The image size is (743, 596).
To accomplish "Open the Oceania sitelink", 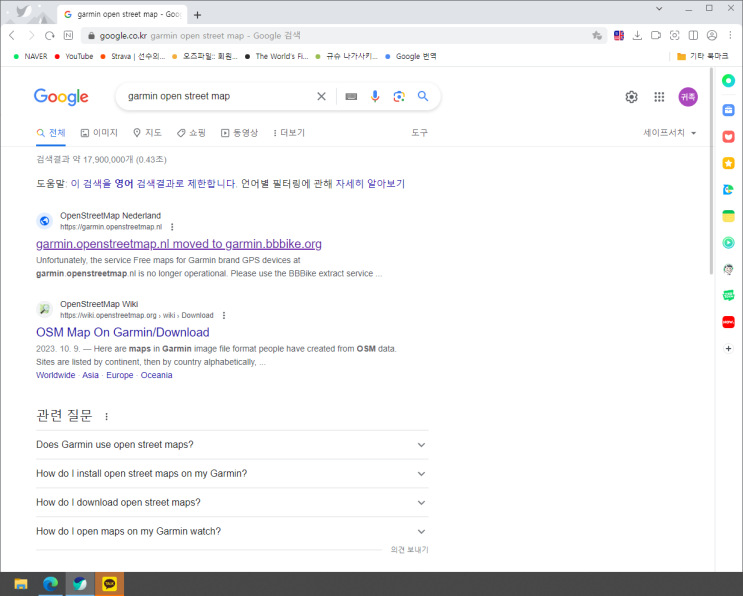I will click(x=156, y=375).
